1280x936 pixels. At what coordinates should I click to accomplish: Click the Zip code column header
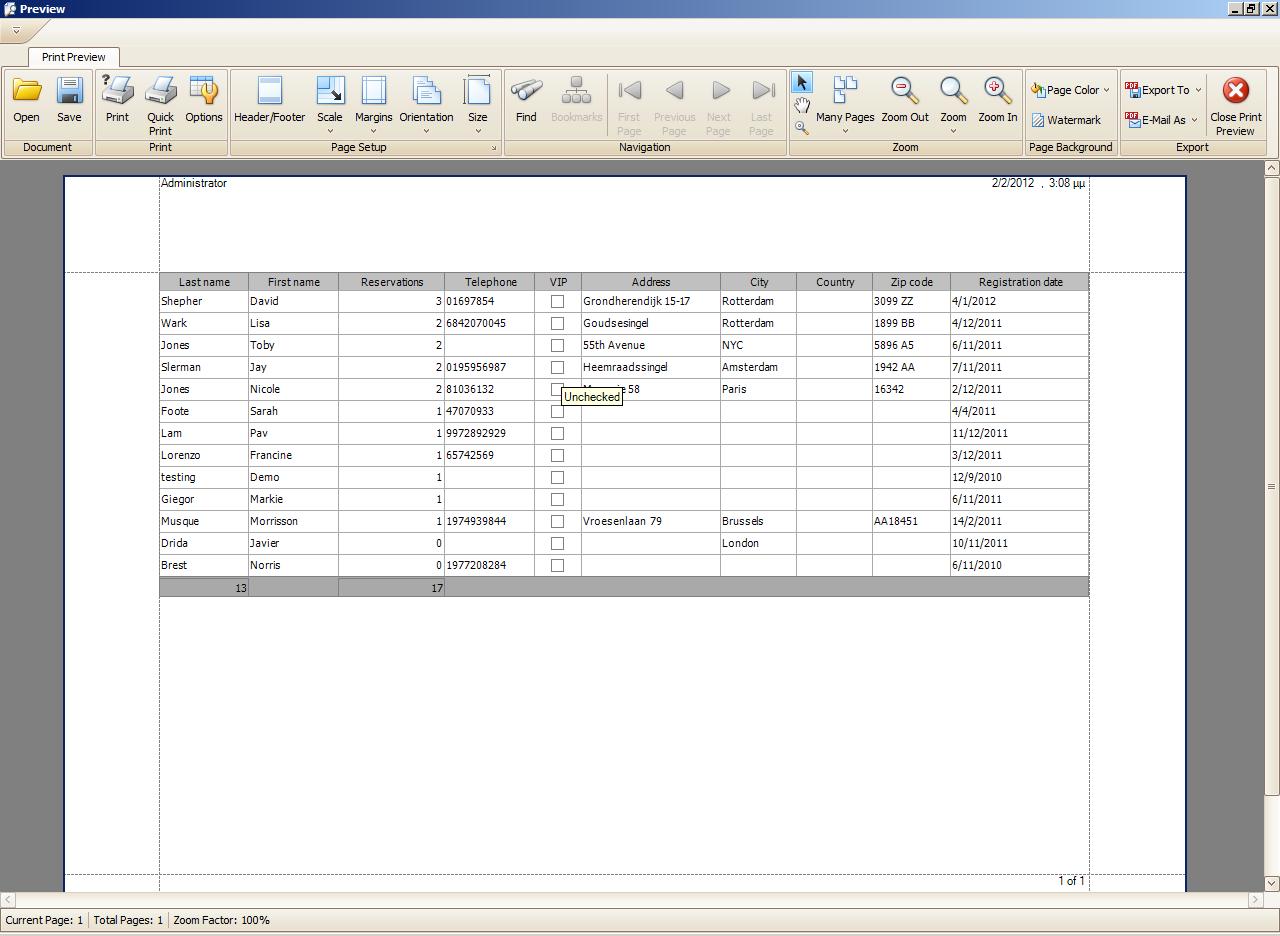click(912, 282)
